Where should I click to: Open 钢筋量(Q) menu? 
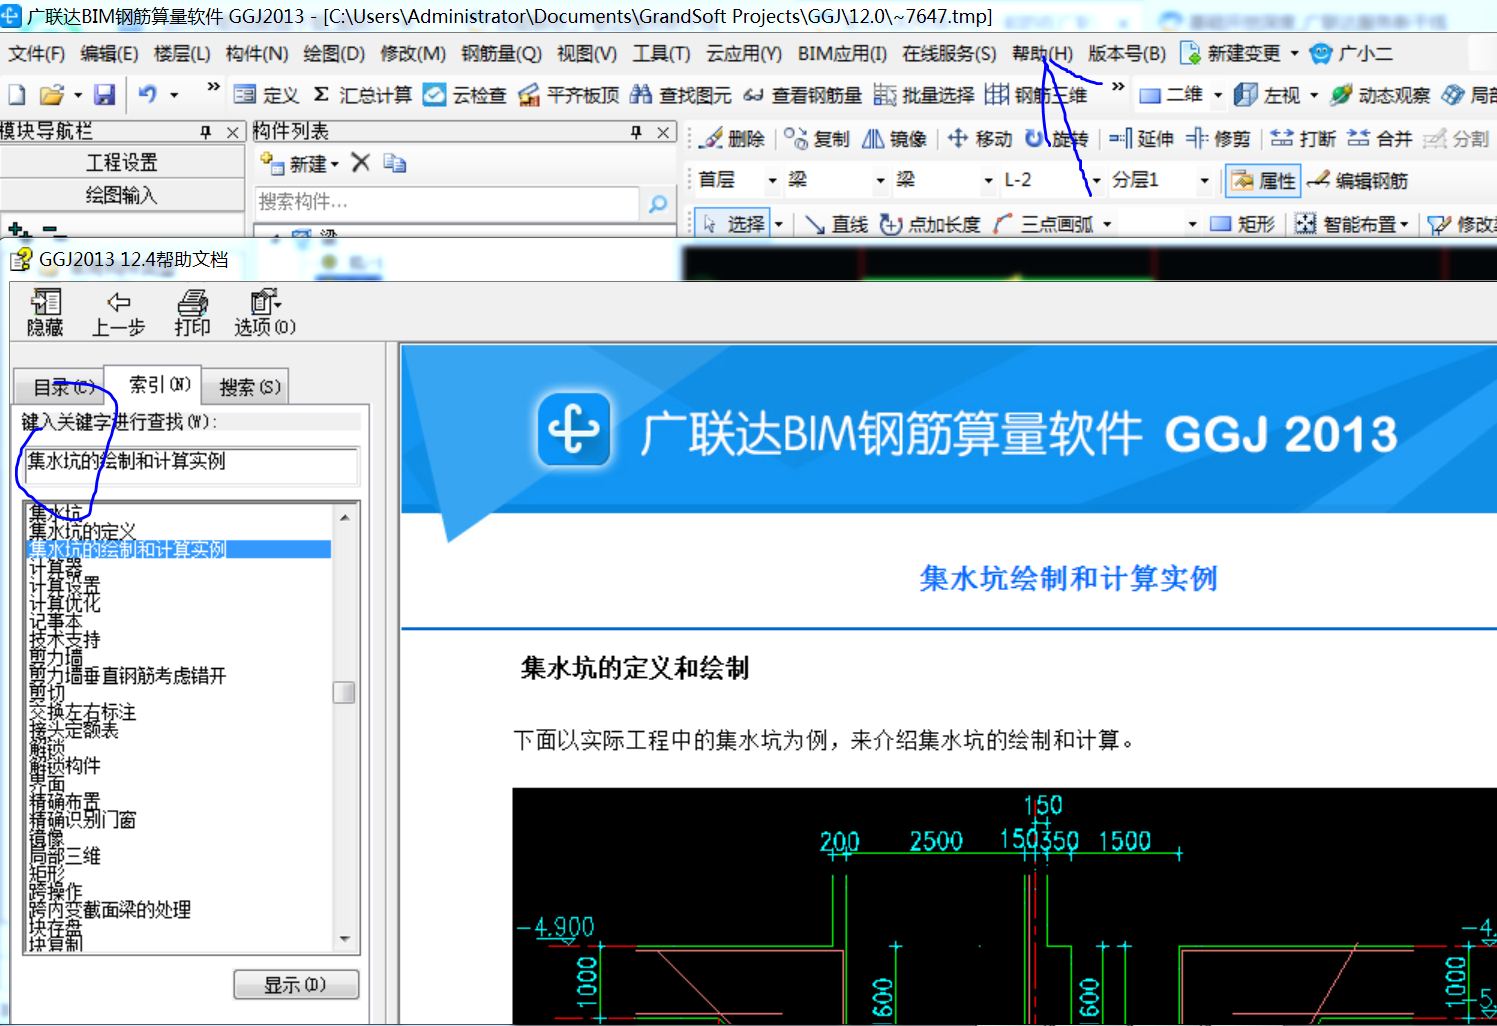[x=501, y=53]
